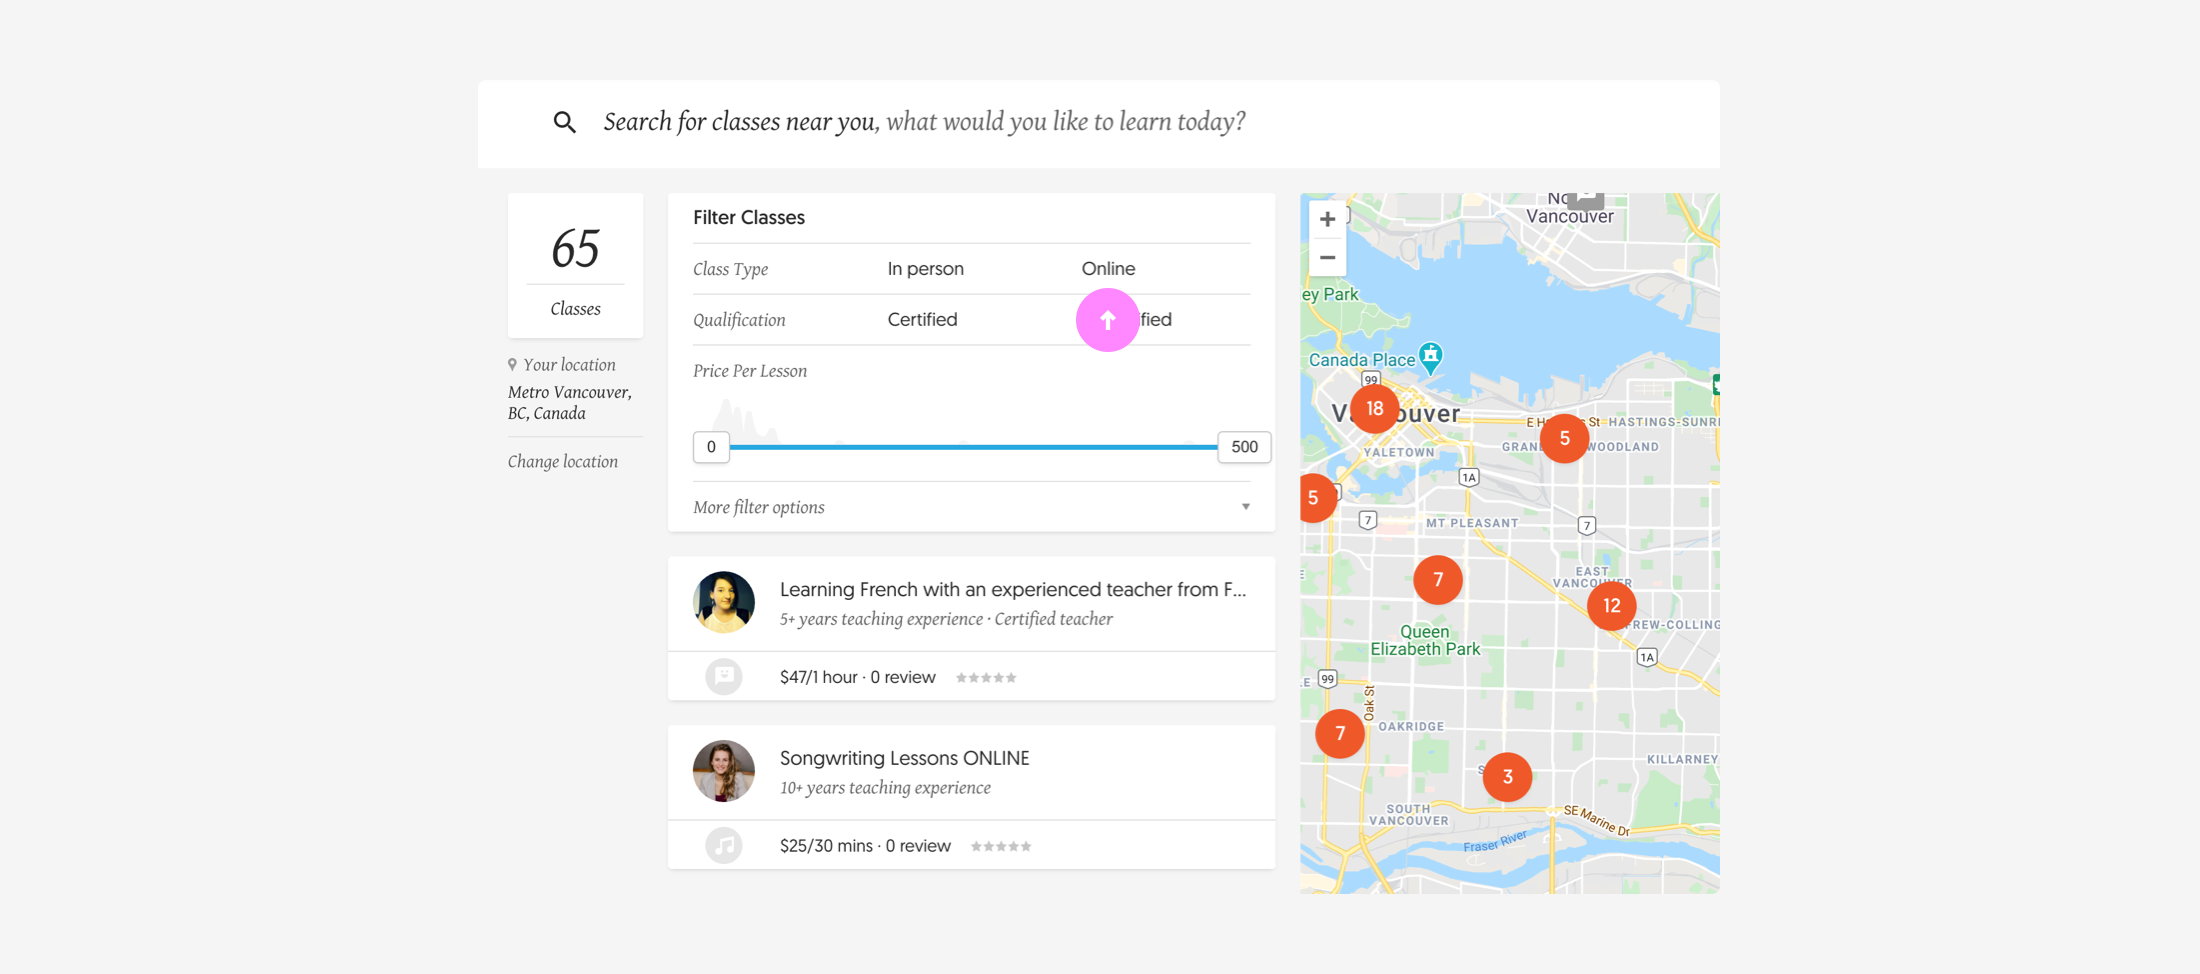Image resolution: width=2200 pixels, height=974 pixels.
Task: Click the Canada Place map pin
Action: (1431, 356)
